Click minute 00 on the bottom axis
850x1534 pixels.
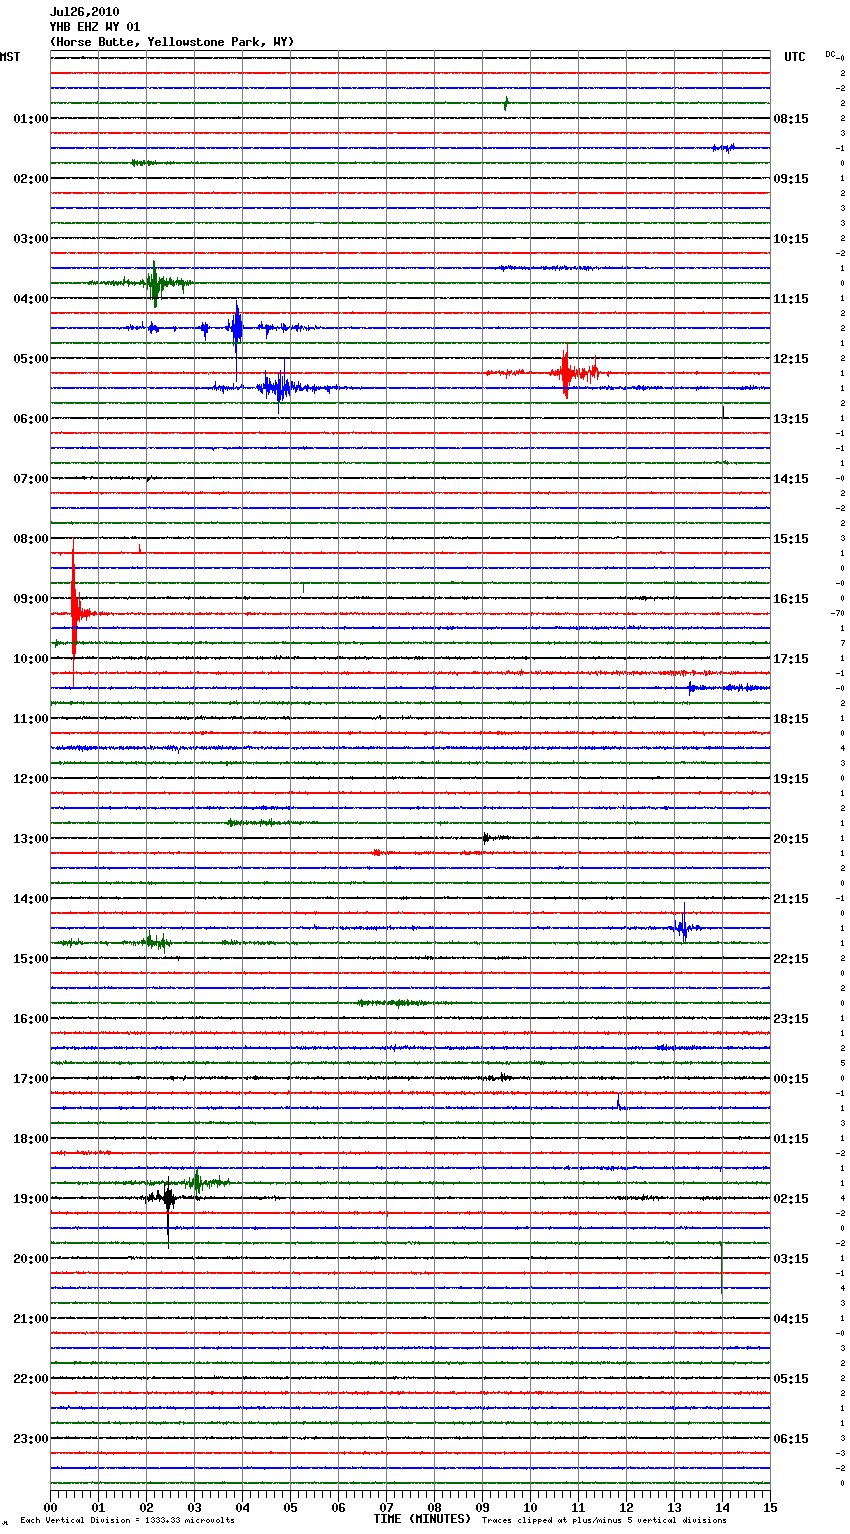click(x=50, y=1507)
